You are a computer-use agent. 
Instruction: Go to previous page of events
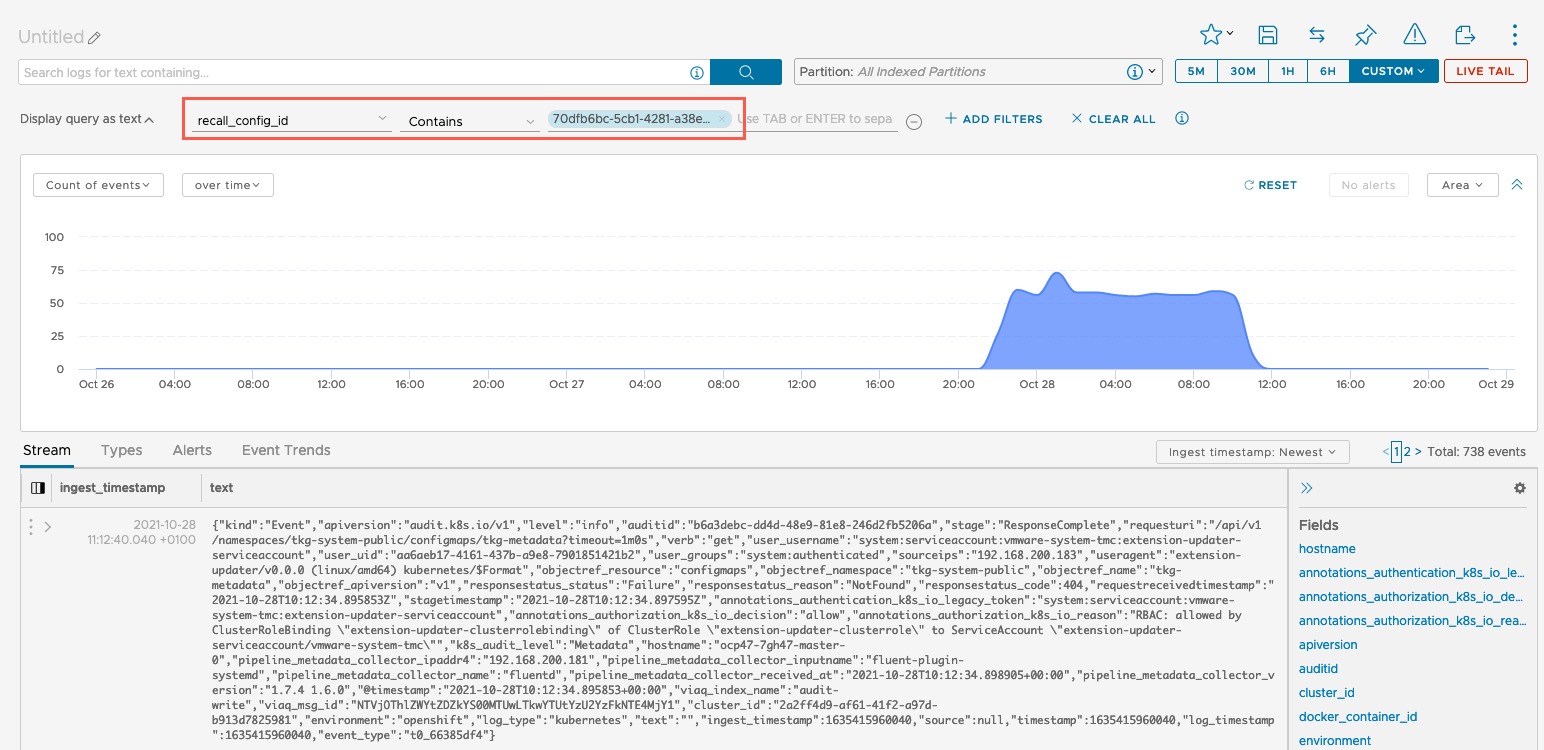[x=1385, y=452]
